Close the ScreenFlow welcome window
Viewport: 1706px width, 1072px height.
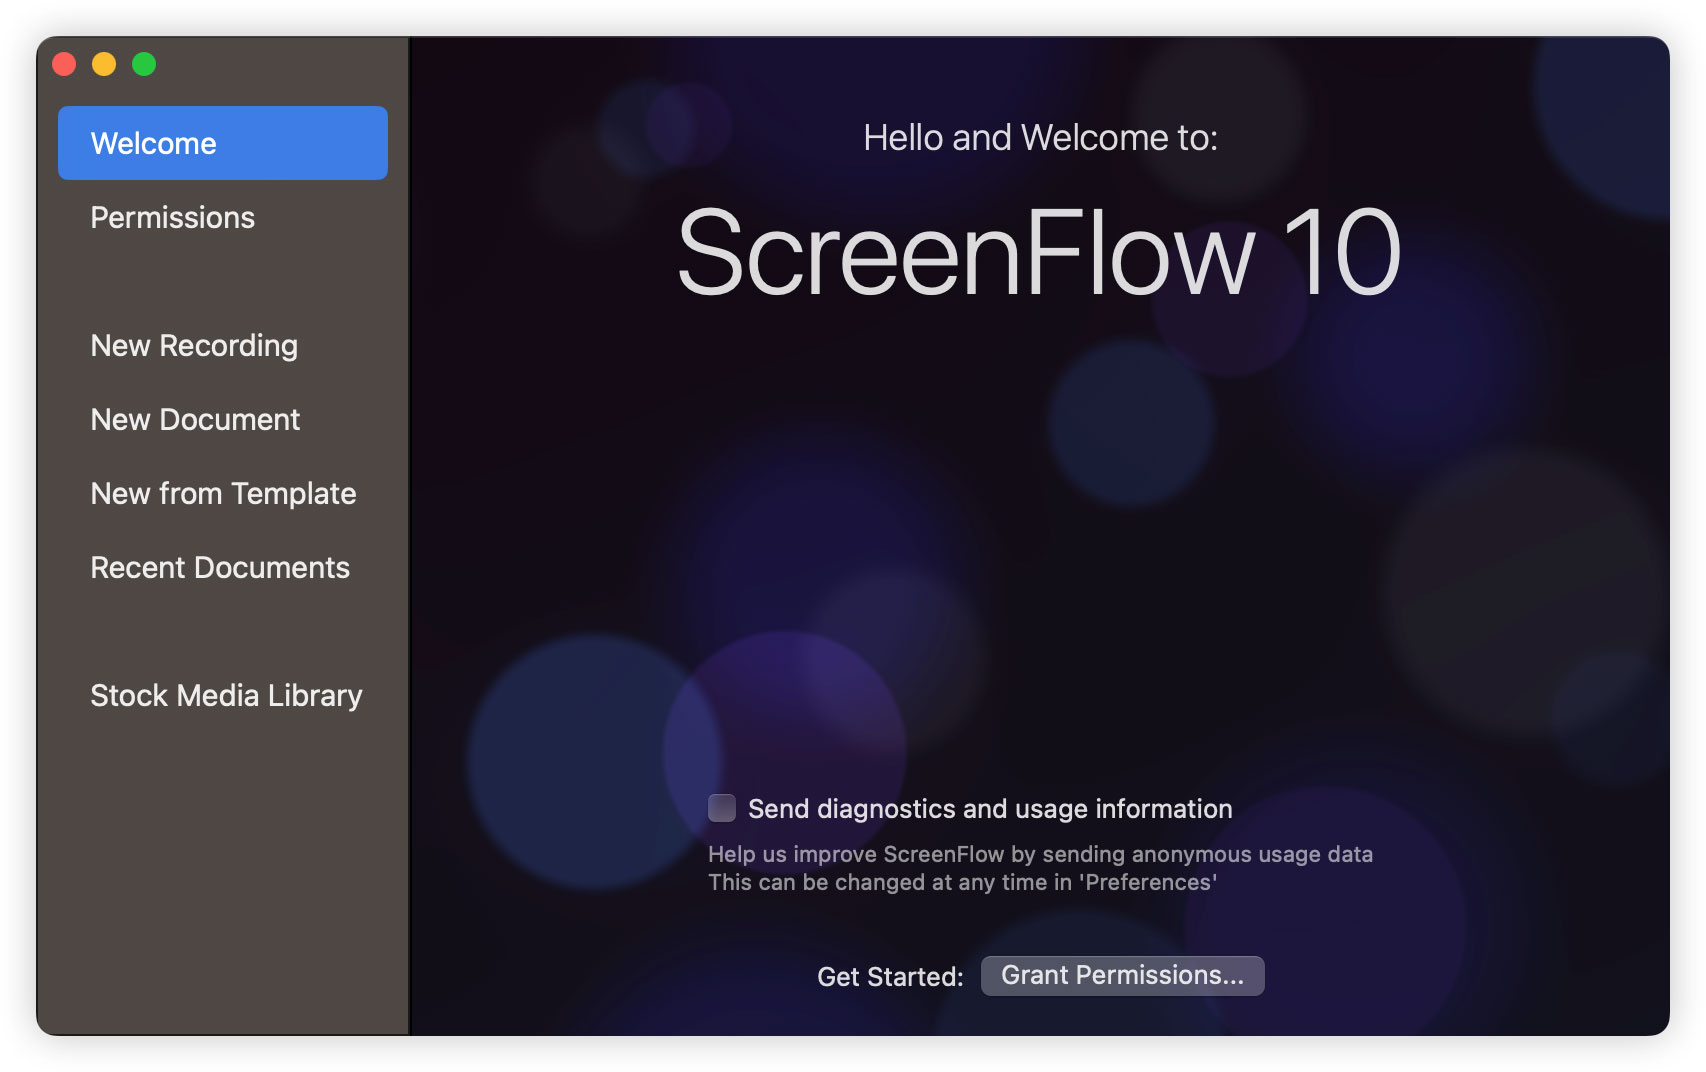(64, 64)
